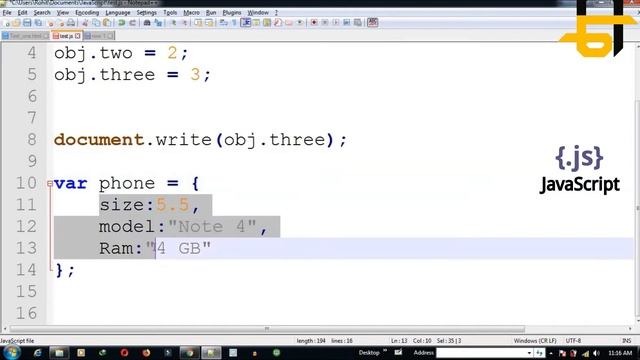The width and height of the screenshot is (640, 360).
Task: Open Find with the binoculars icon
Action: (147, 23)
